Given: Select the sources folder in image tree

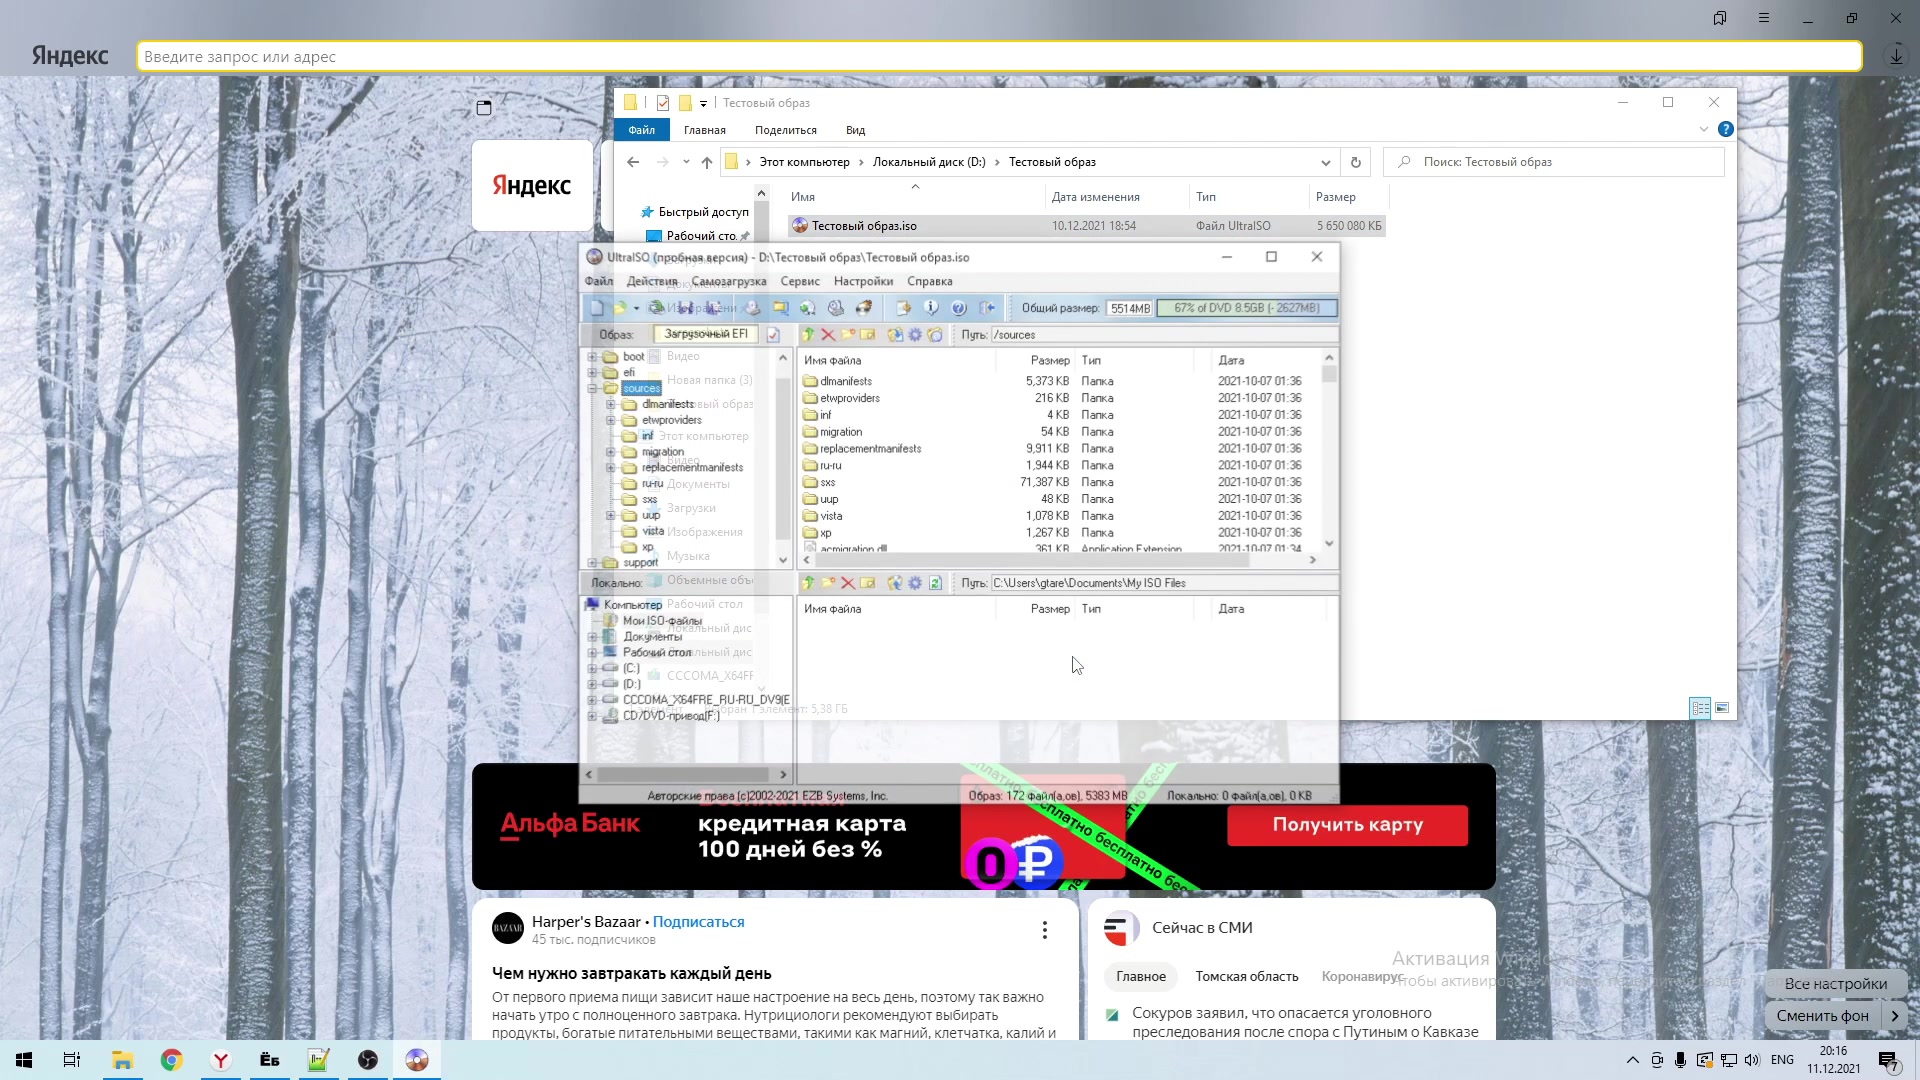Looking at the screenshot, I should coord(641,389).
